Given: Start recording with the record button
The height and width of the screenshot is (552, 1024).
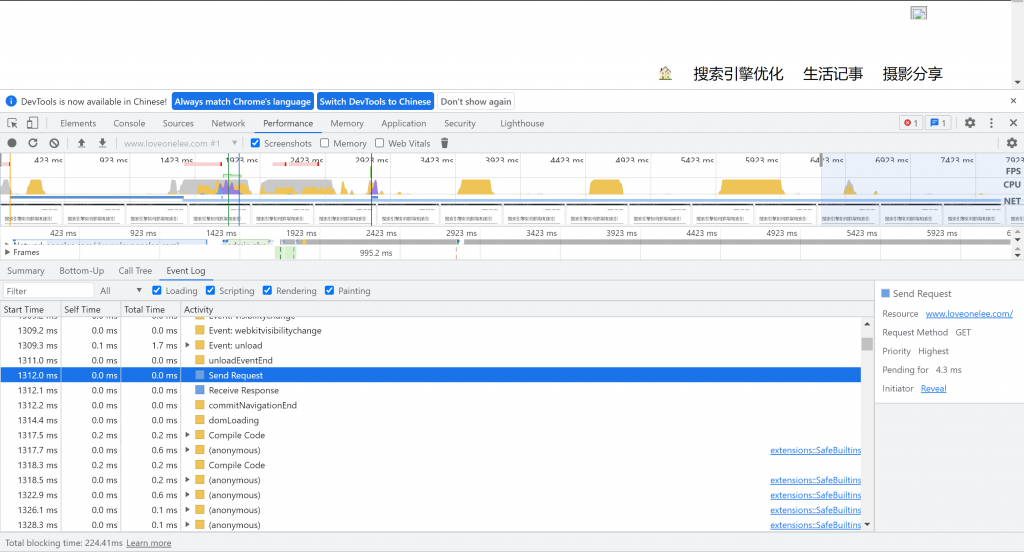Looking at the screenshot, I should coord(12,143).
